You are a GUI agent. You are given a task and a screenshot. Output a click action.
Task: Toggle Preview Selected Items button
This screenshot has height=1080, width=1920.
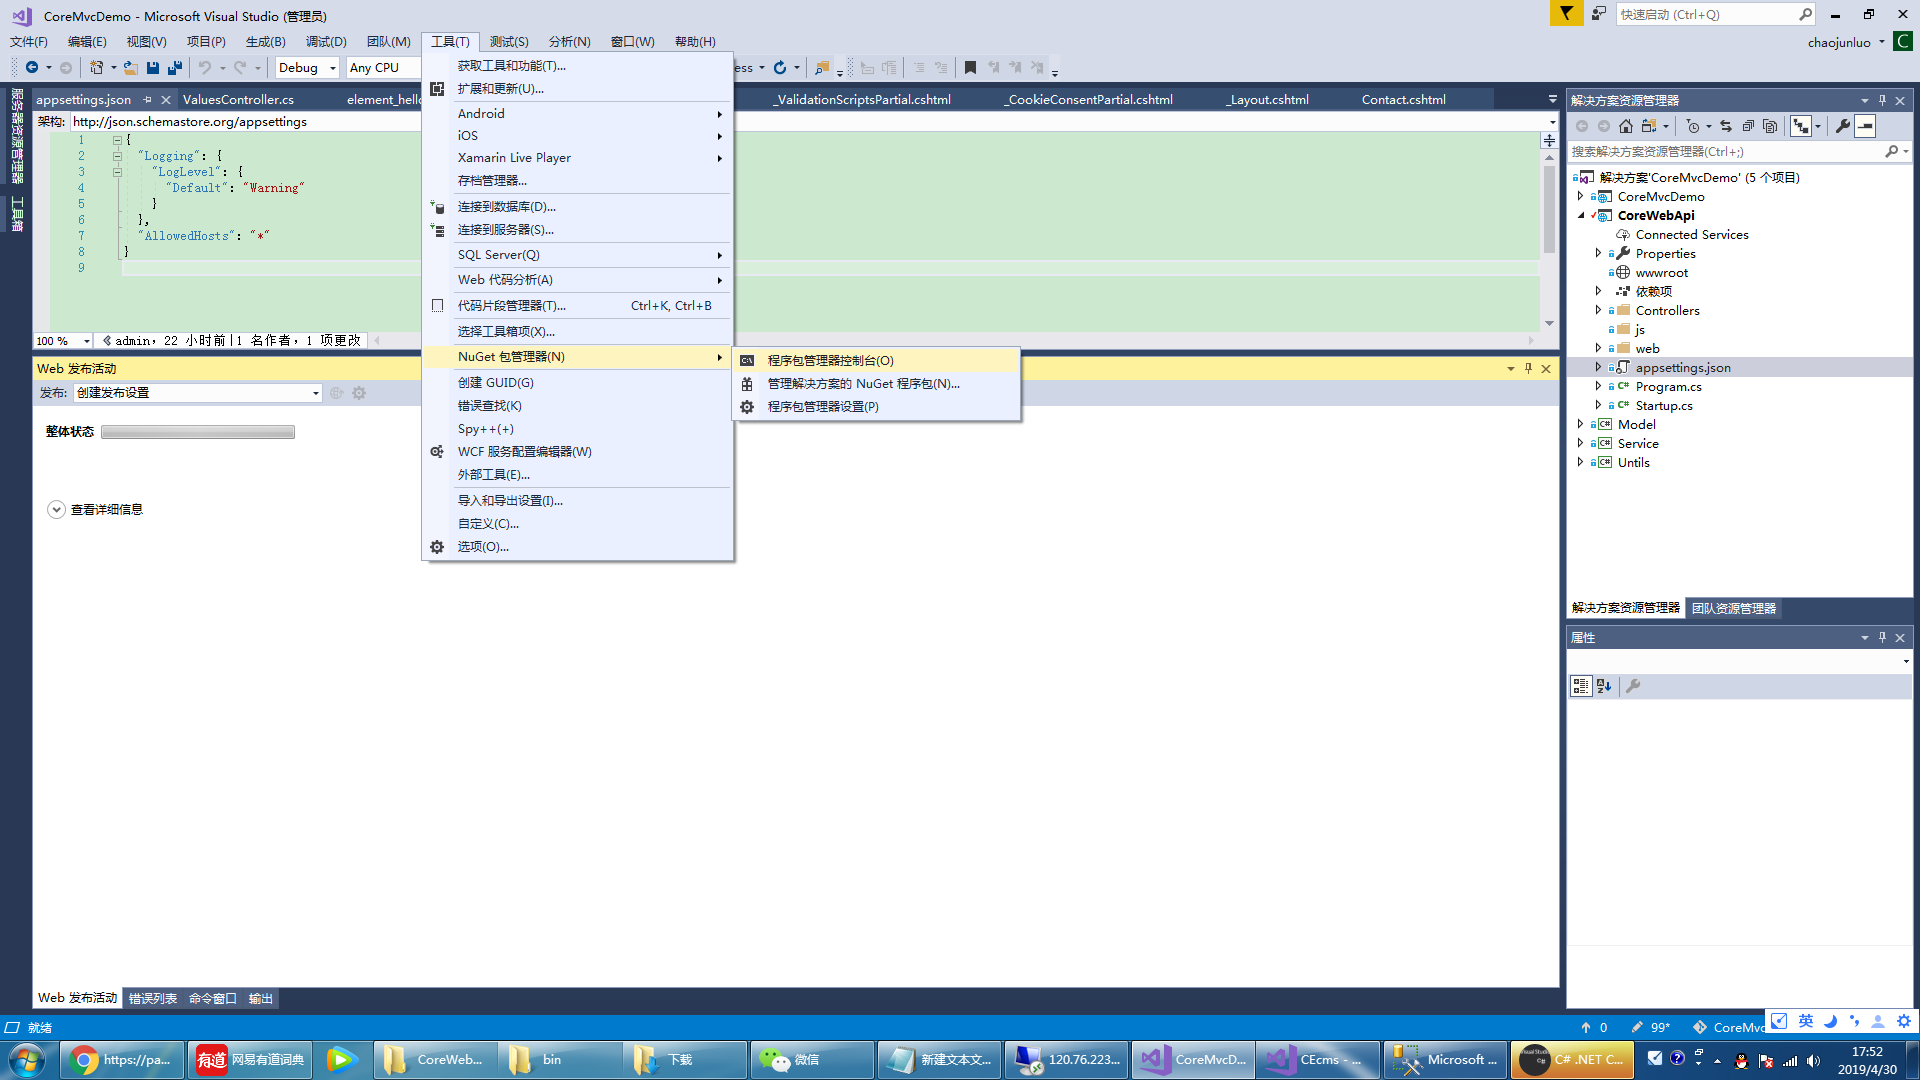tap(1865, 126)
